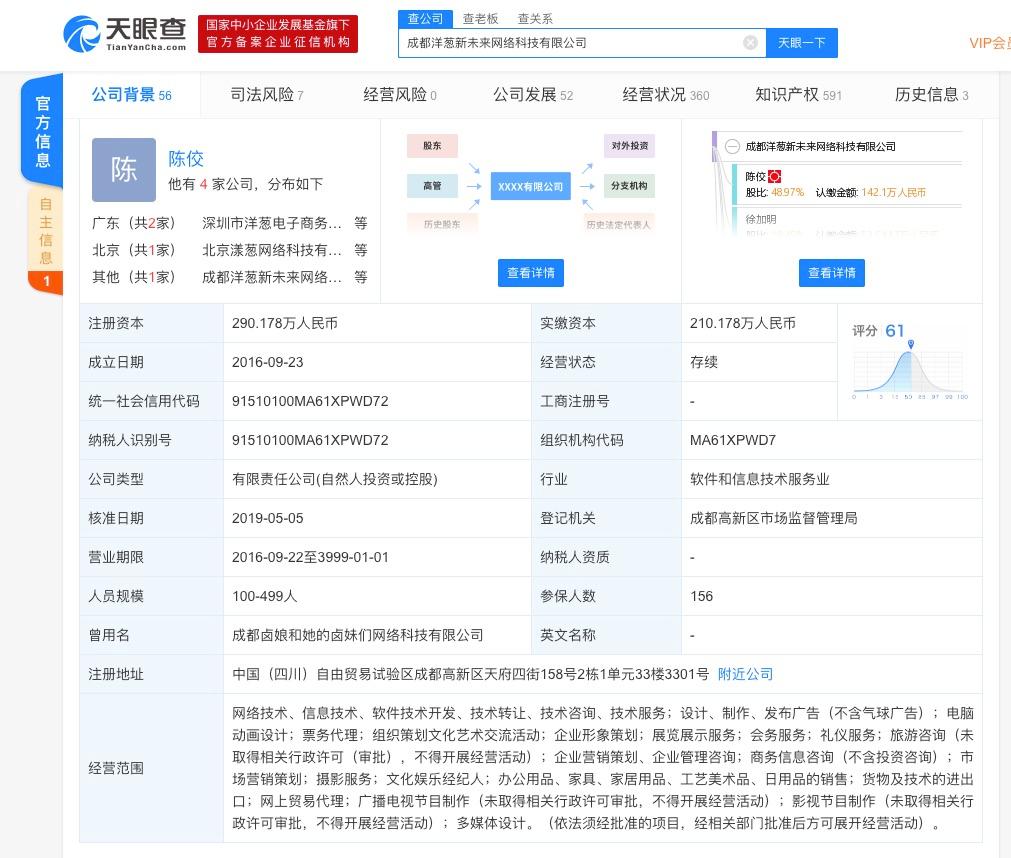Switch to the 司法风险 tab
This screenshot has height=858, width=1011.
pos(267,95)
